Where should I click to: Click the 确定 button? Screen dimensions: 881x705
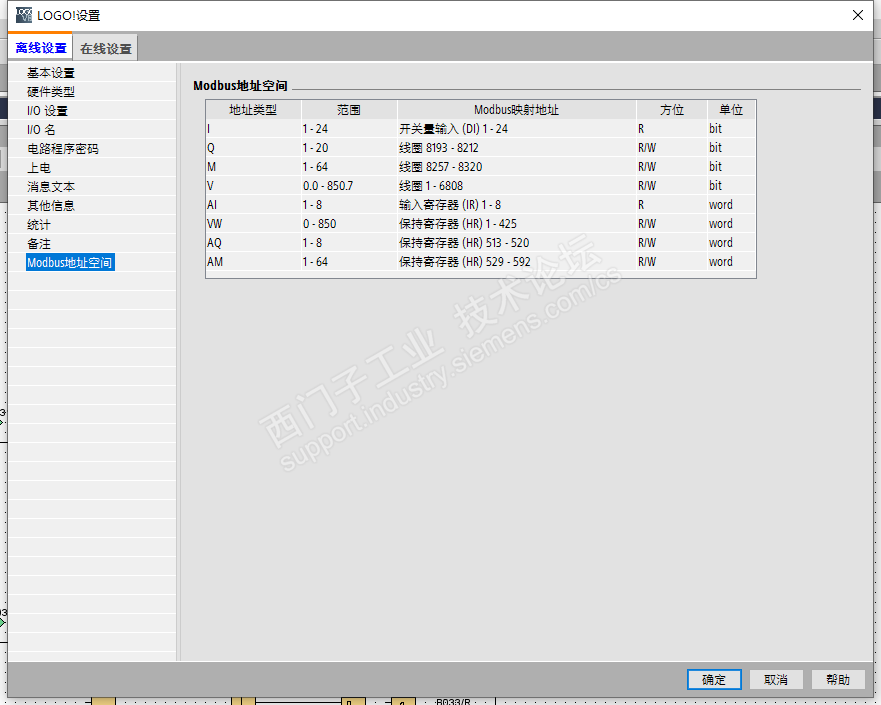pyautogui.click(x=714, y=680)
